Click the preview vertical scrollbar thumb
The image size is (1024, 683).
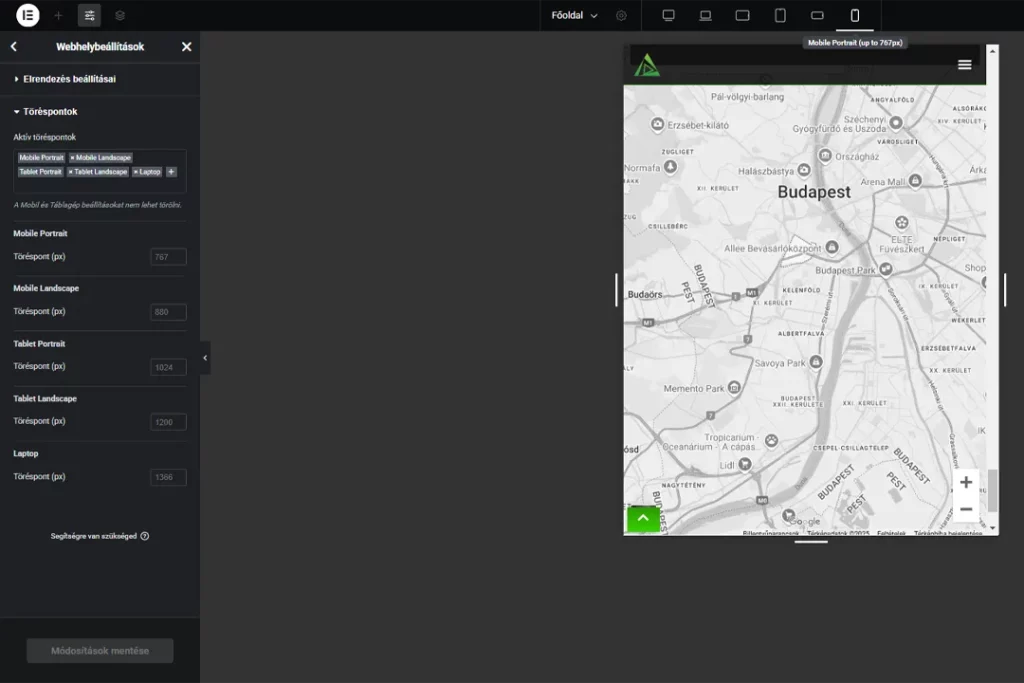click(x=993, y=491)
